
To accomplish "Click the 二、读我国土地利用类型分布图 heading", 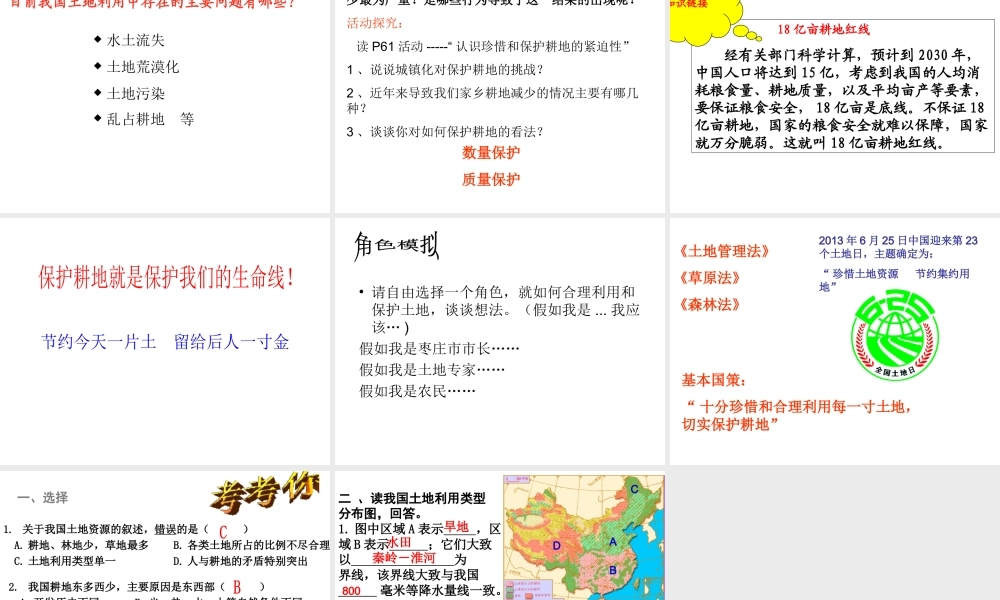I will (x=413, y=506).
